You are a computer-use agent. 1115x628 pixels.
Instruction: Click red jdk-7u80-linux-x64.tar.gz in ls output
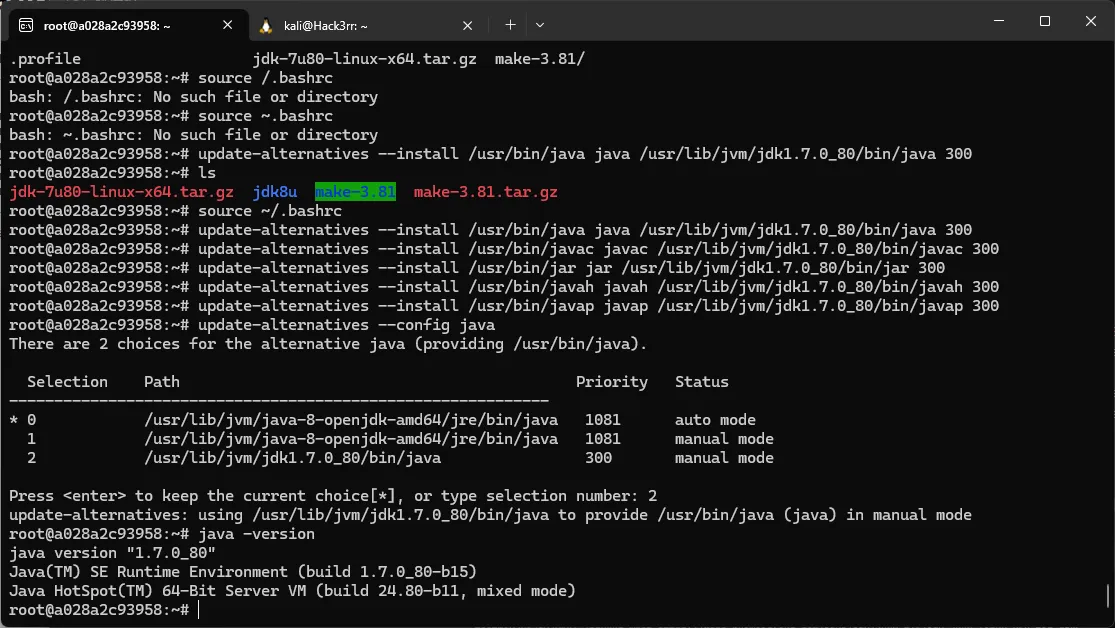[122, 192]
